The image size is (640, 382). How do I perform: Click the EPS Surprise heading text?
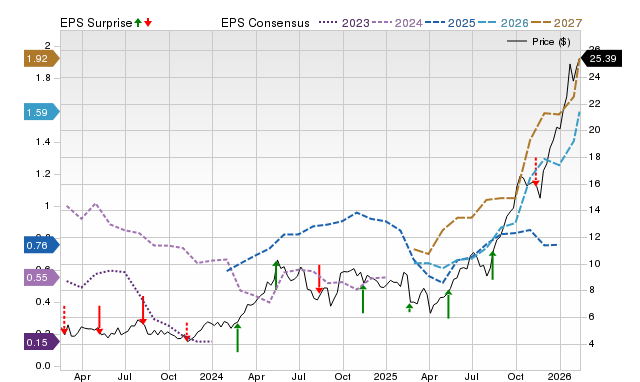click(96, 23)
